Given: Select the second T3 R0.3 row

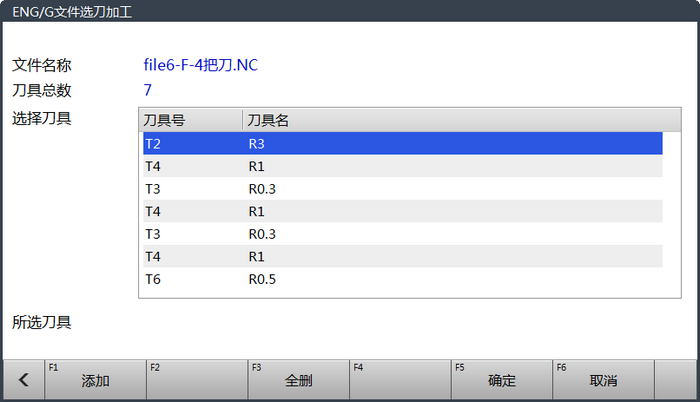Looking at the screenshot, I should click(x=403, y=234).
